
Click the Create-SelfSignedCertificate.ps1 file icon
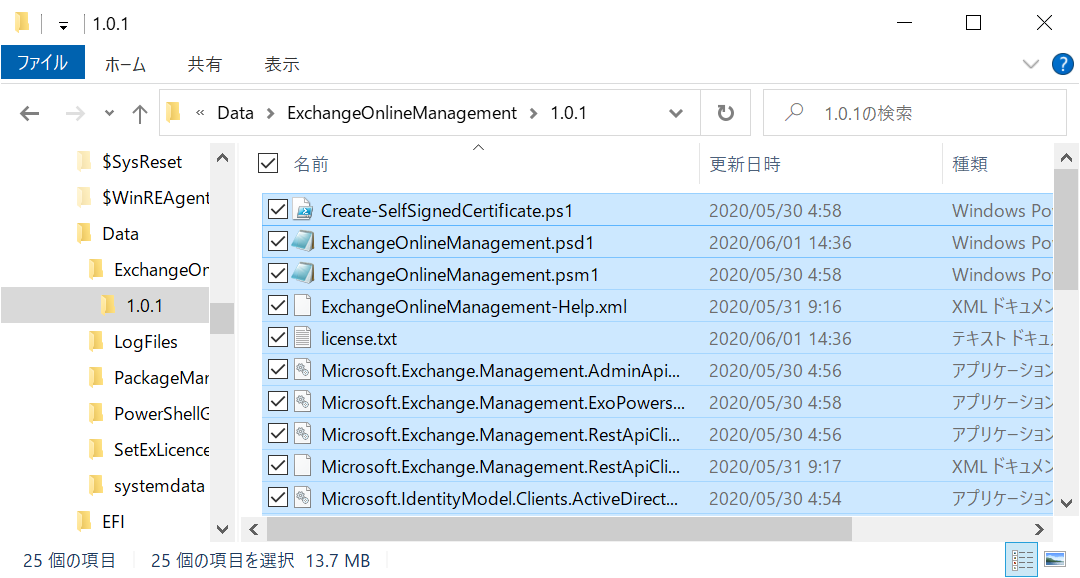click(x=303, y=209)
